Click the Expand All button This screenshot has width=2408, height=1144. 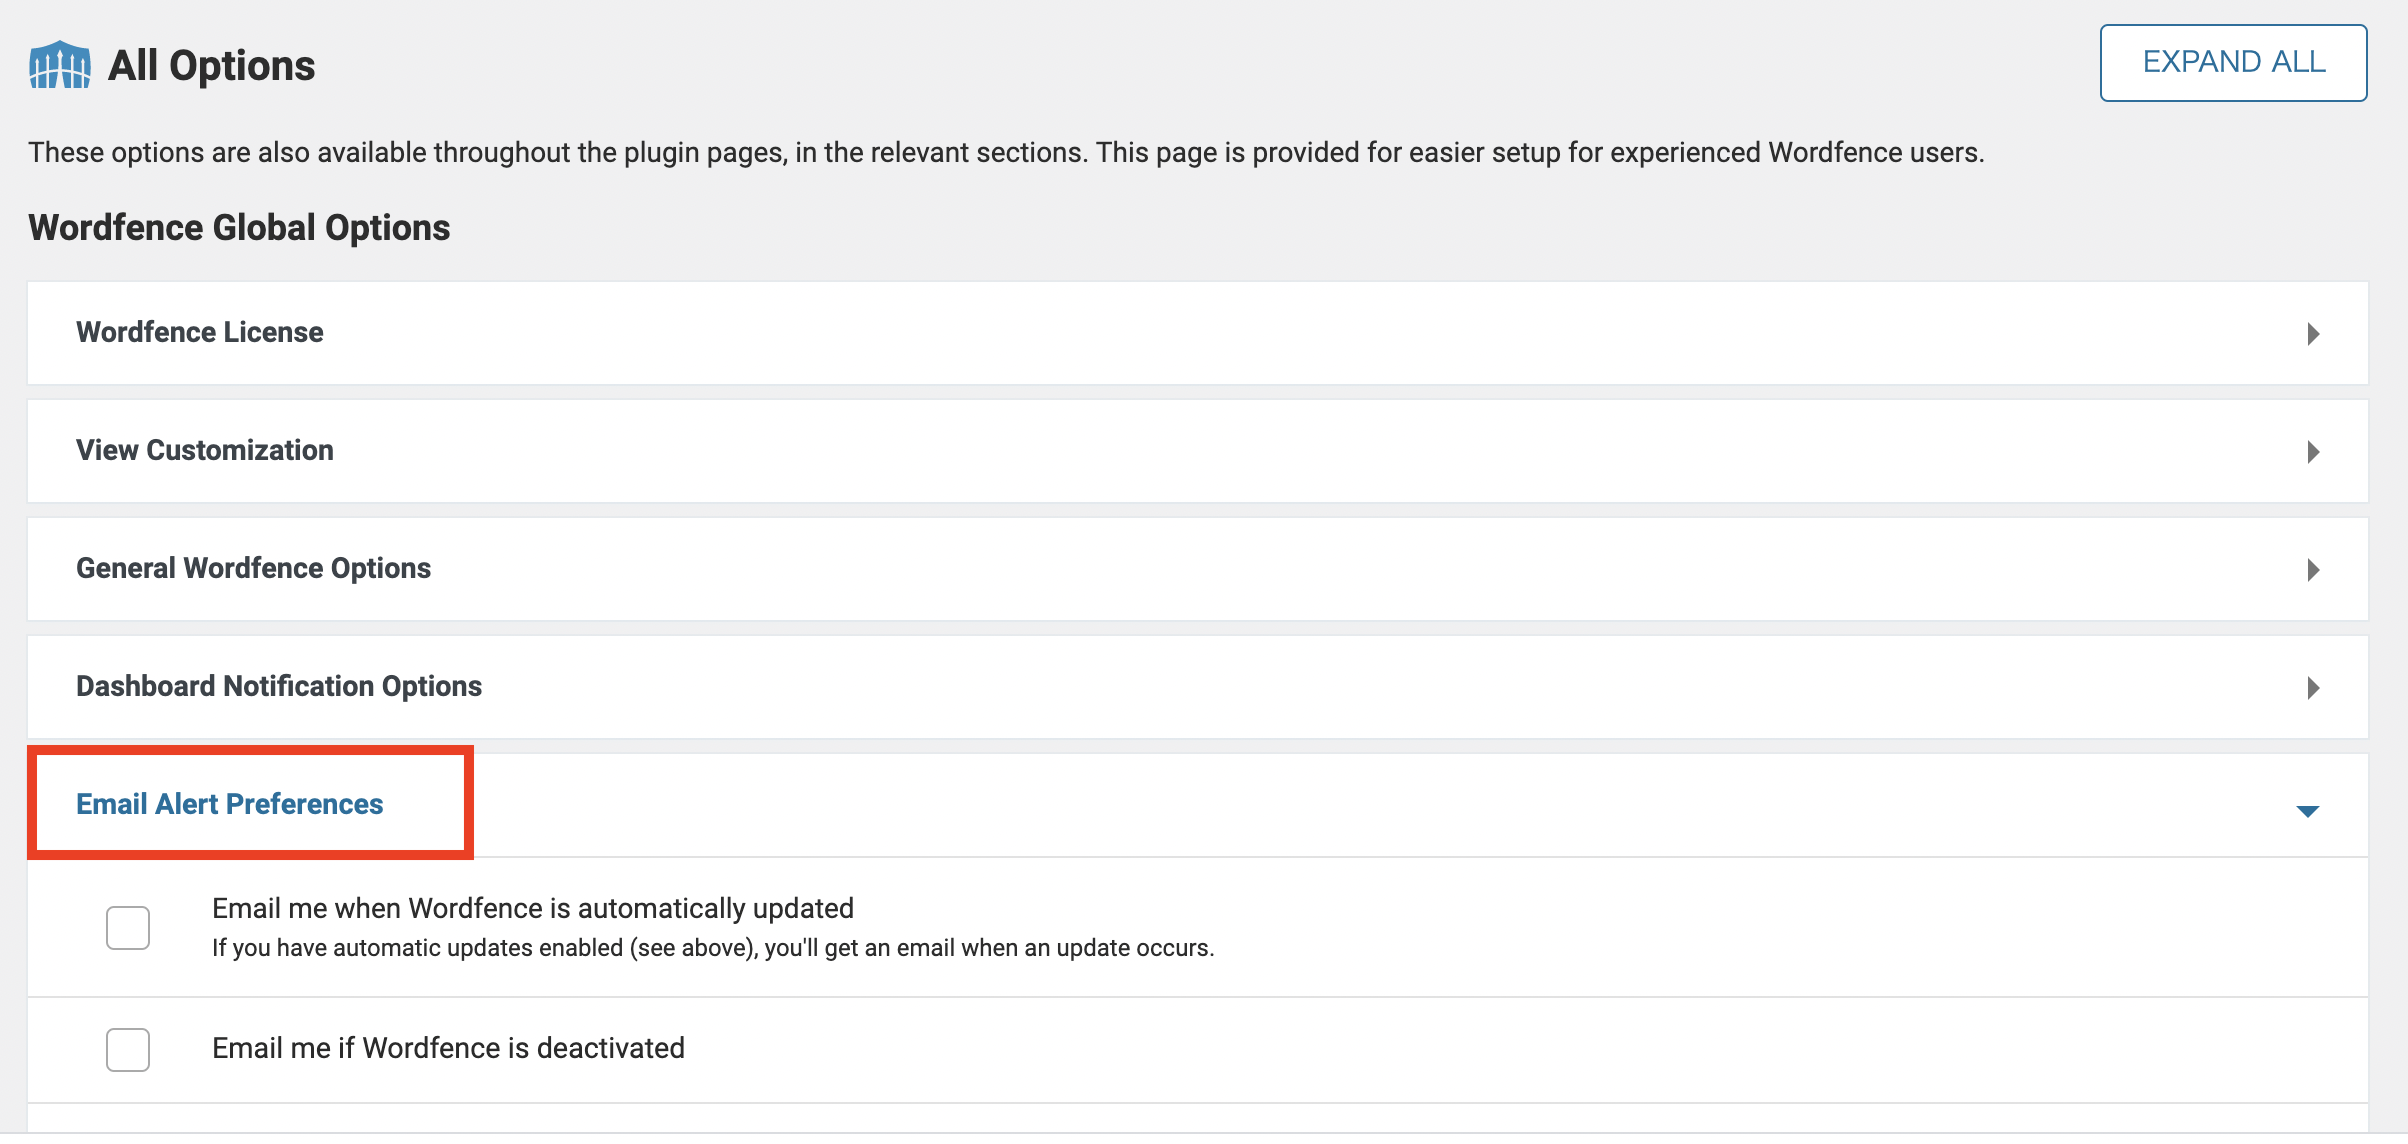[x=2232, y=62]
